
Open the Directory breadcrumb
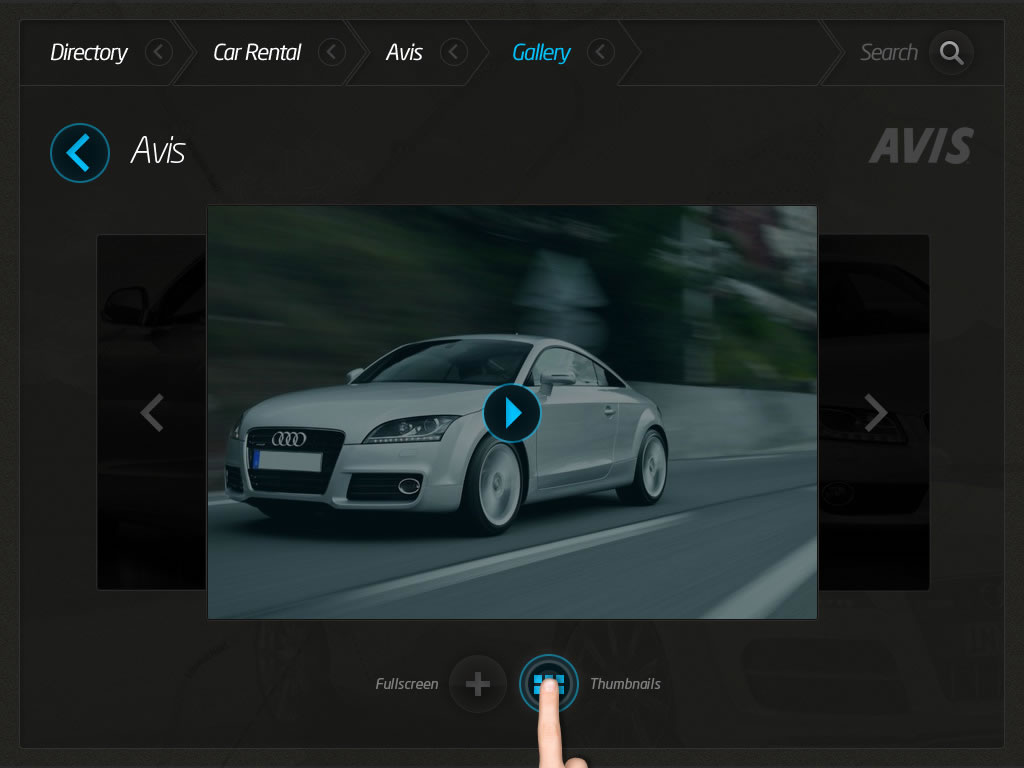89,52
